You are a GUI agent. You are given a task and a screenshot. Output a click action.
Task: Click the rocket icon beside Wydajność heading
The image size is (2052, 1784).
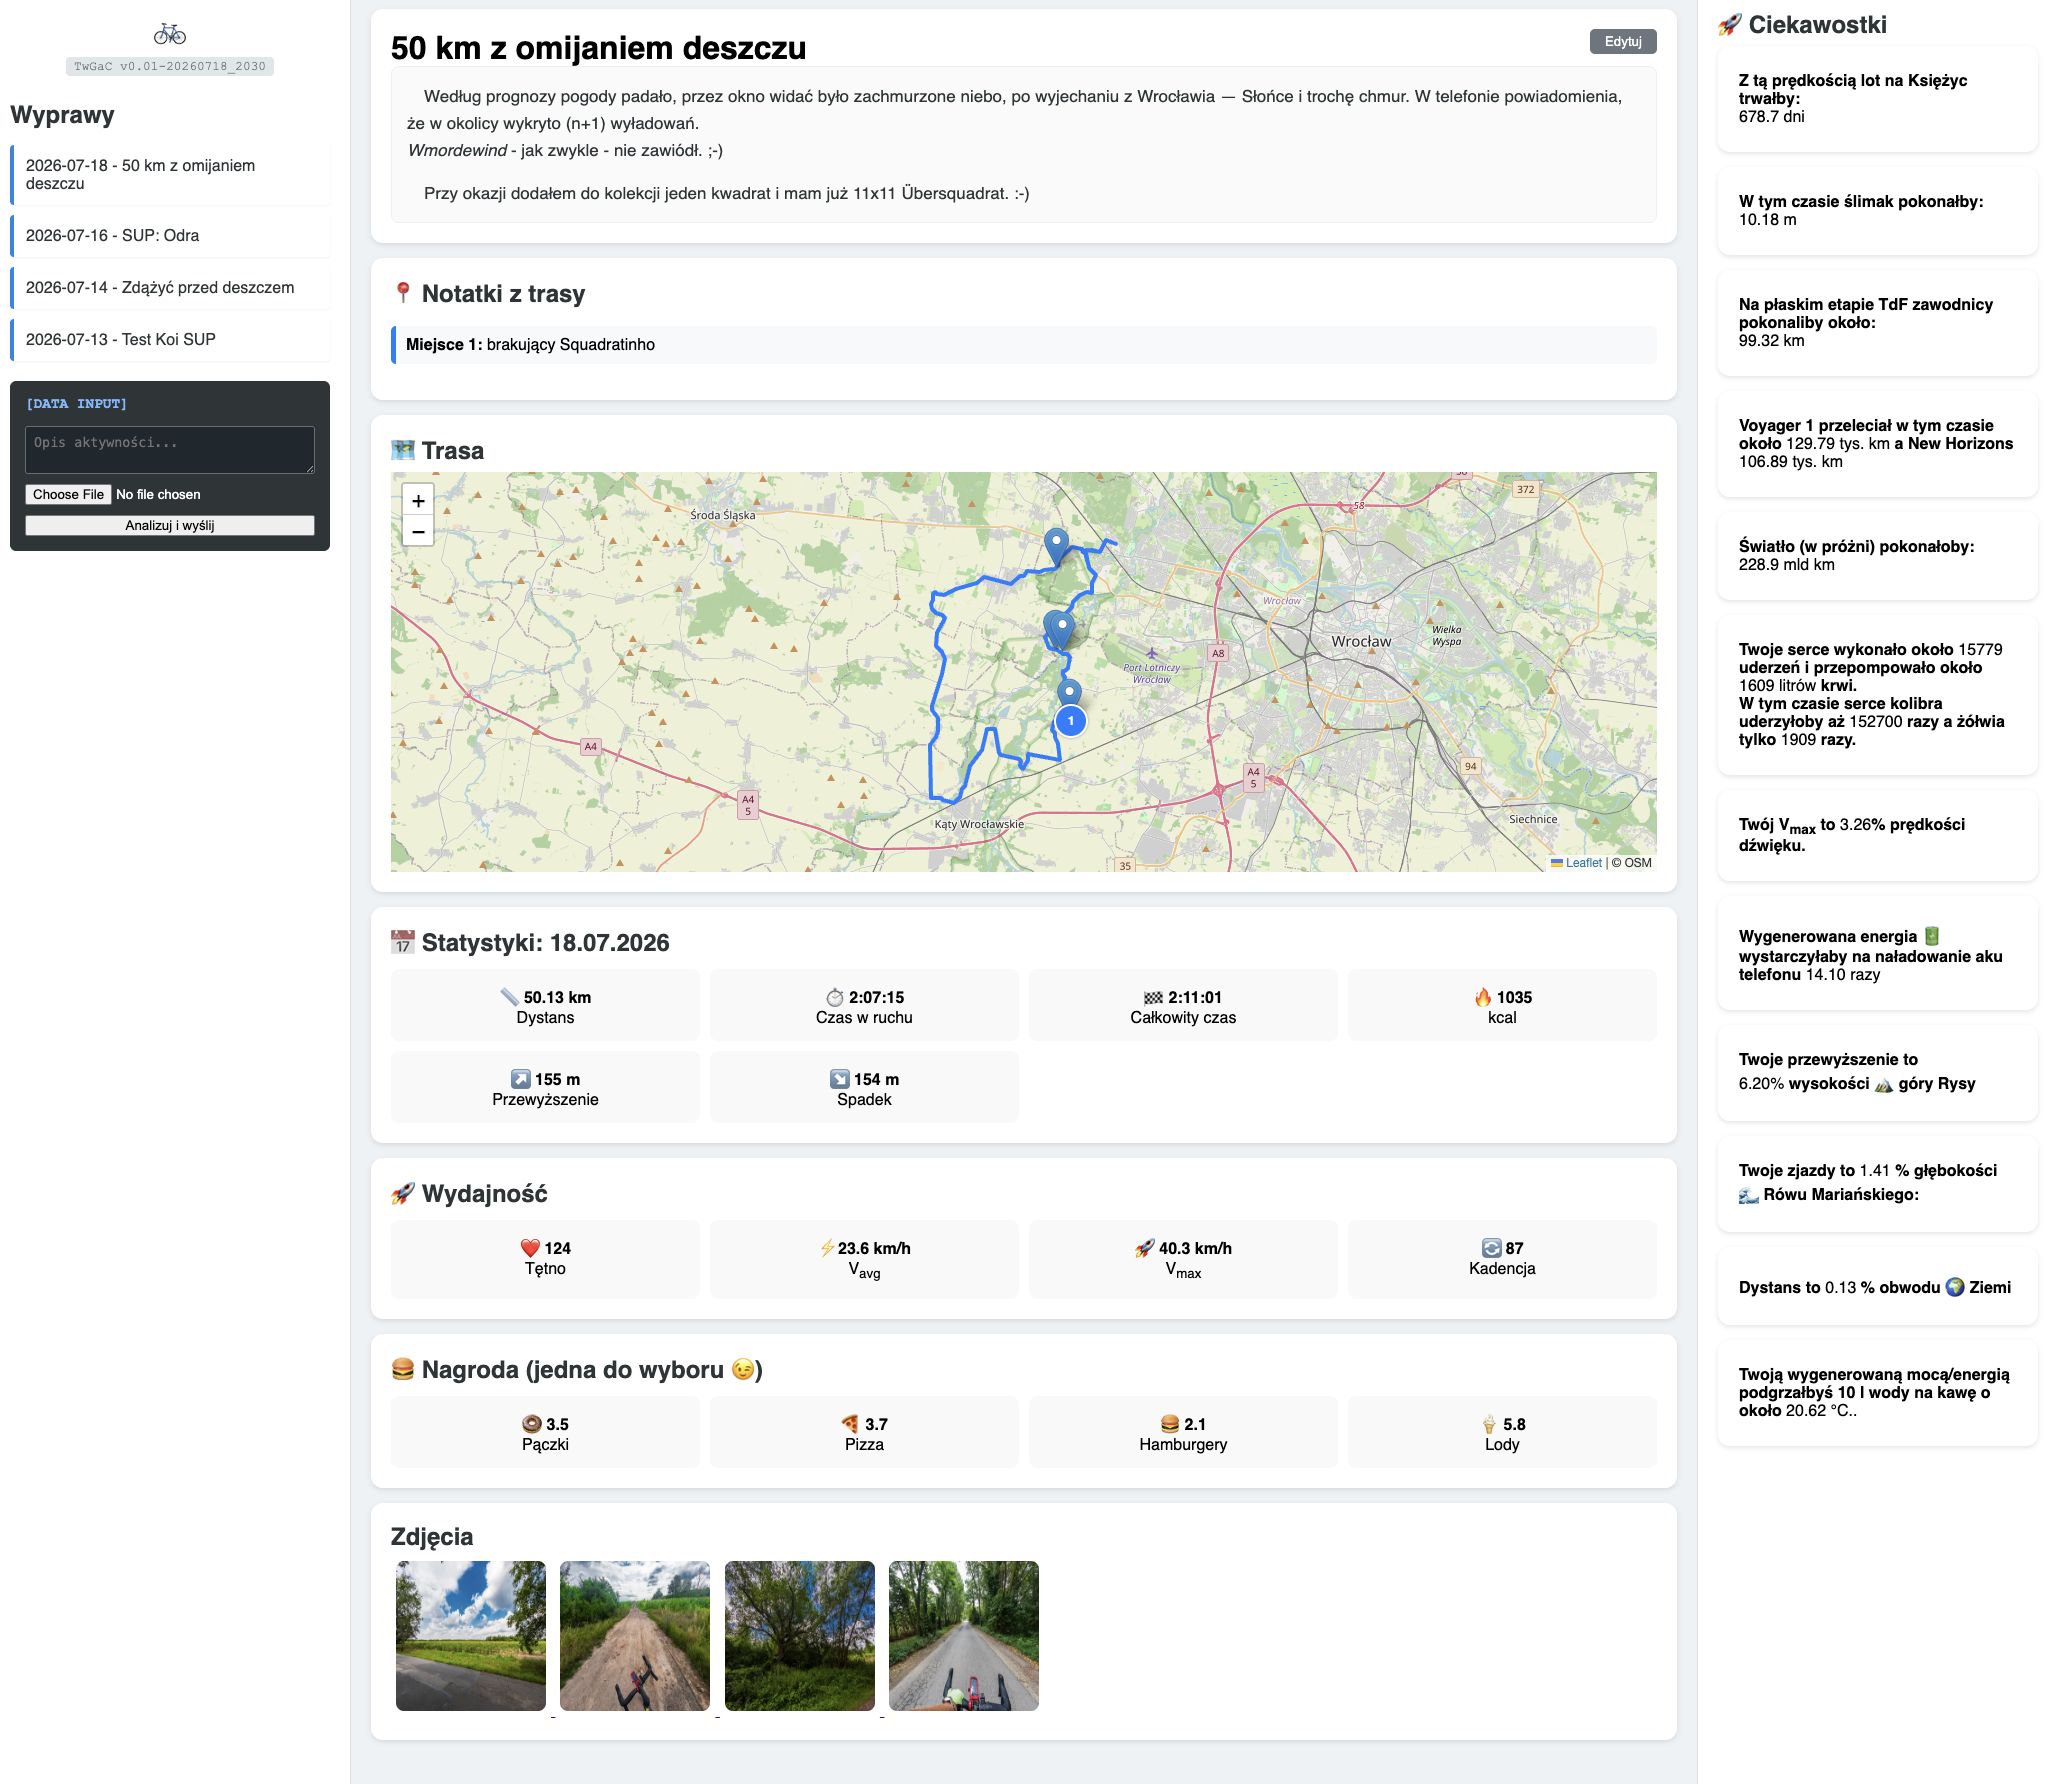(403, 1193)
